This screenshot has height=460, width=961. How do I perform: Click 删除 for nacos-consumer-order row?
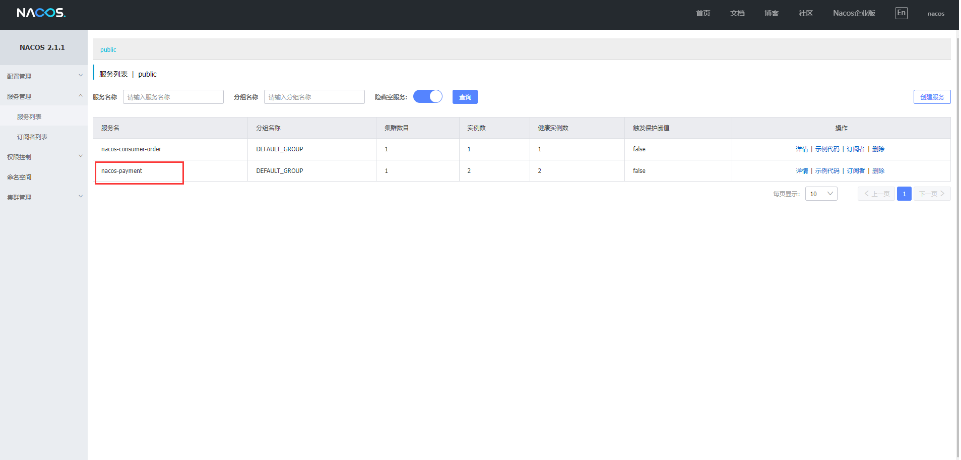coord(878,149)
